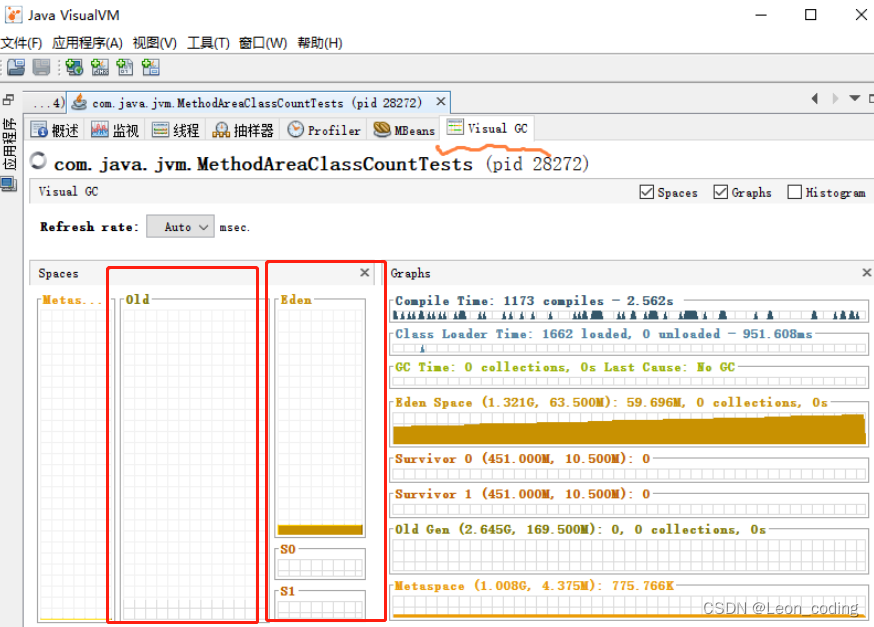
Task: Switch to the 线程 threads tab
Action: [176, 130]
